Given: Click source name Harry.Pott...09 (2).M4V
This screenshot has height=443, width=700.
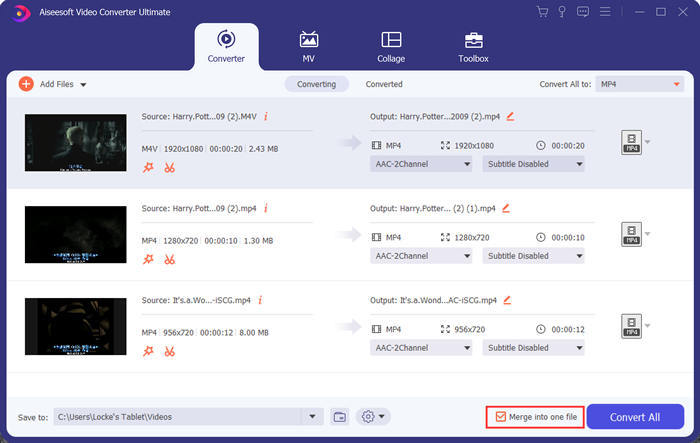Looking at the screenshot, I should pyautogui.click(x=215, y=117).
